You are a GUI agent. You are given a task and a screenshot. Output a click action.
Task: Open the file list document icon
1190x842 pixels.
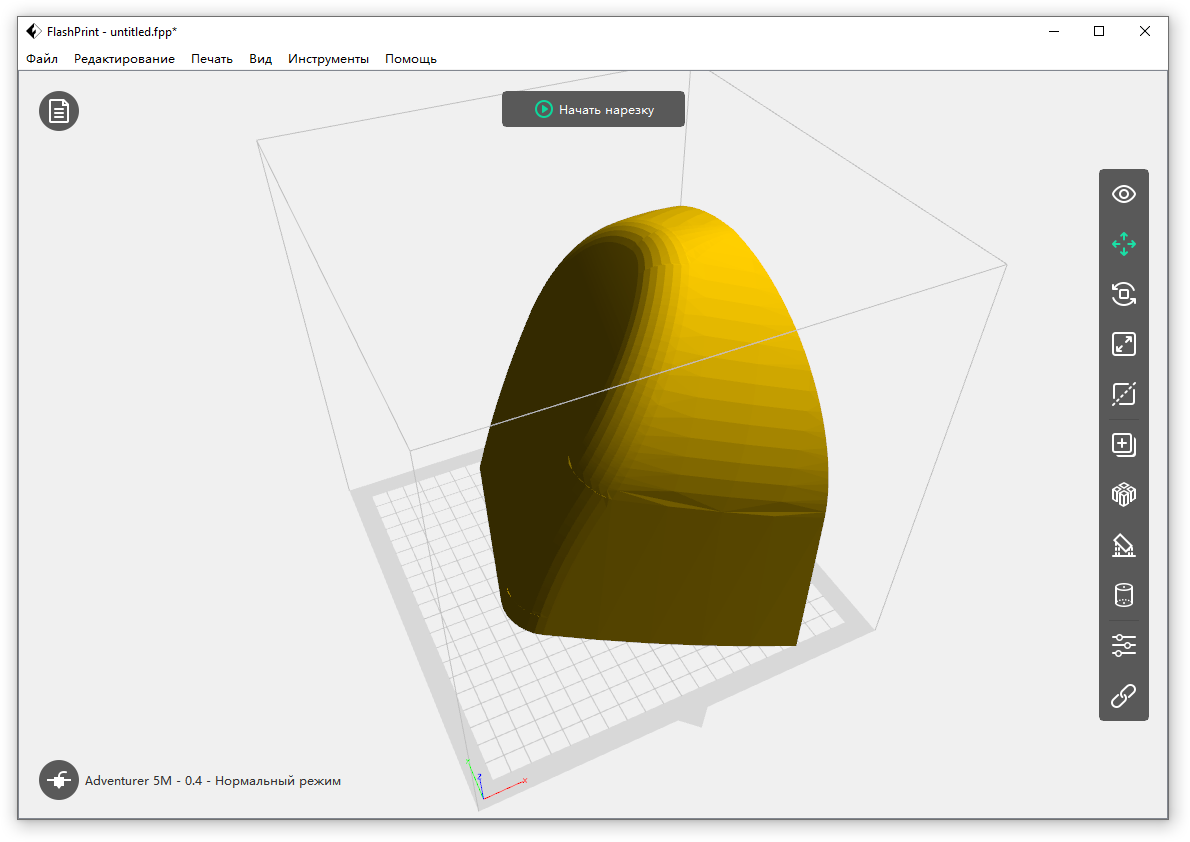click(59, 111)
